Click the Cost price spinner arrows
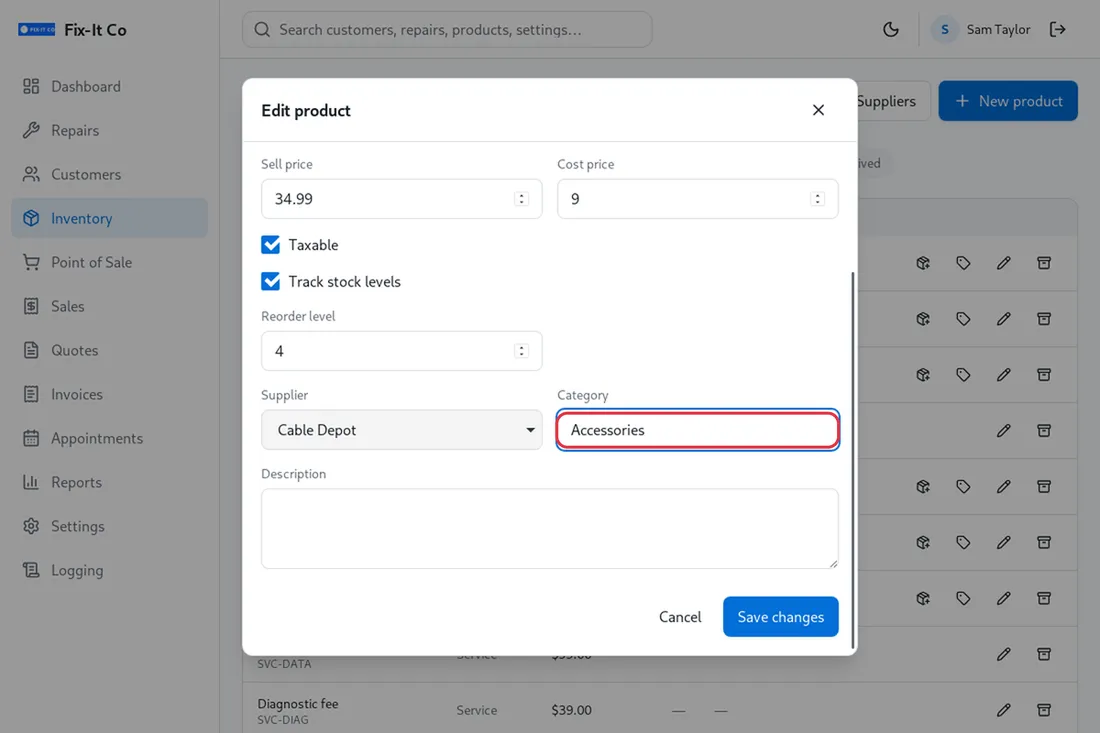Image resolution: width=1100 pixels, height=733 pixels. [817, 199]
